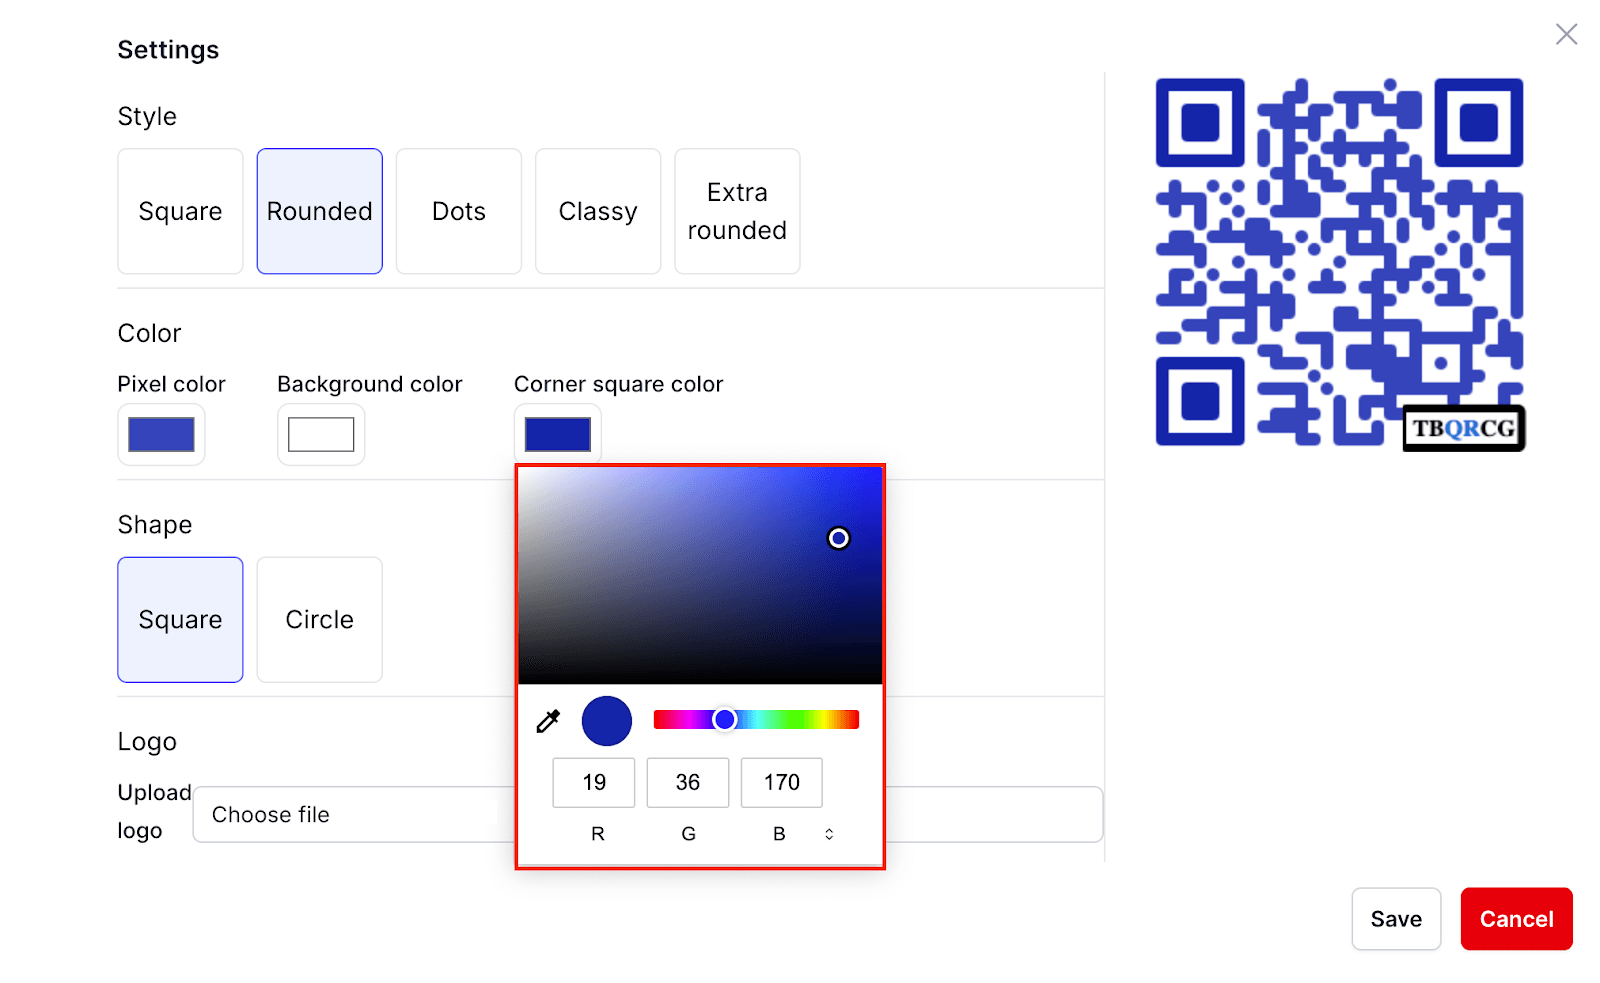Screen dimensions: 1600x983
Task: Click the current color preview circle
Action: pos(607,721)
